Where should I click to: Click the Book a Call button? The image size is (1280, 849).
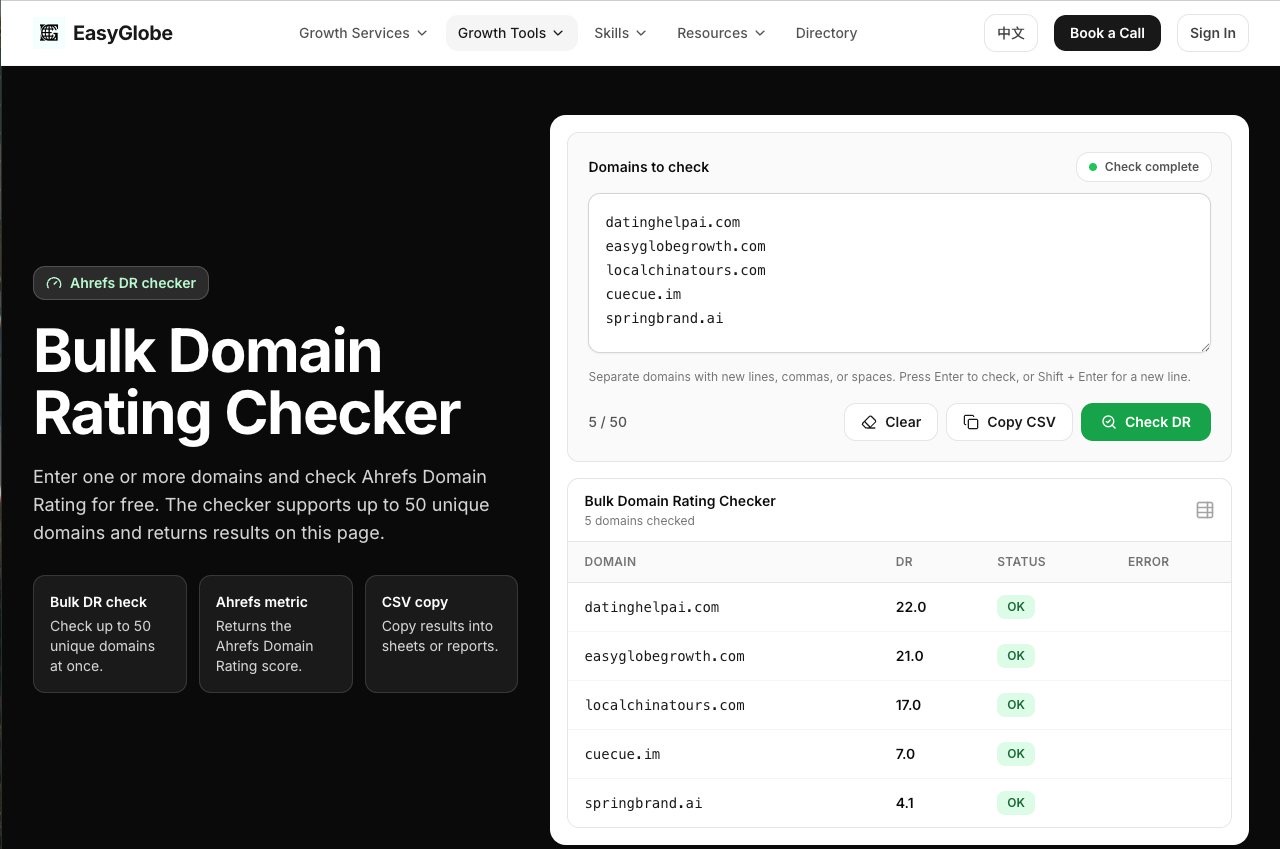(1107, 33)
